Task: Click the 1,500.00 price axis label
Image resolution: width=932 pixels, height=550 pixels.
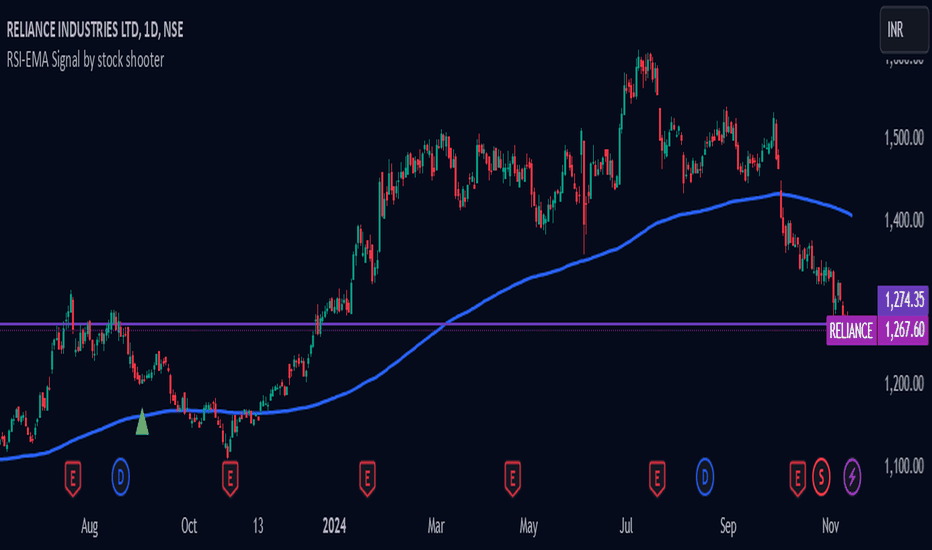Action: (904, 138)
